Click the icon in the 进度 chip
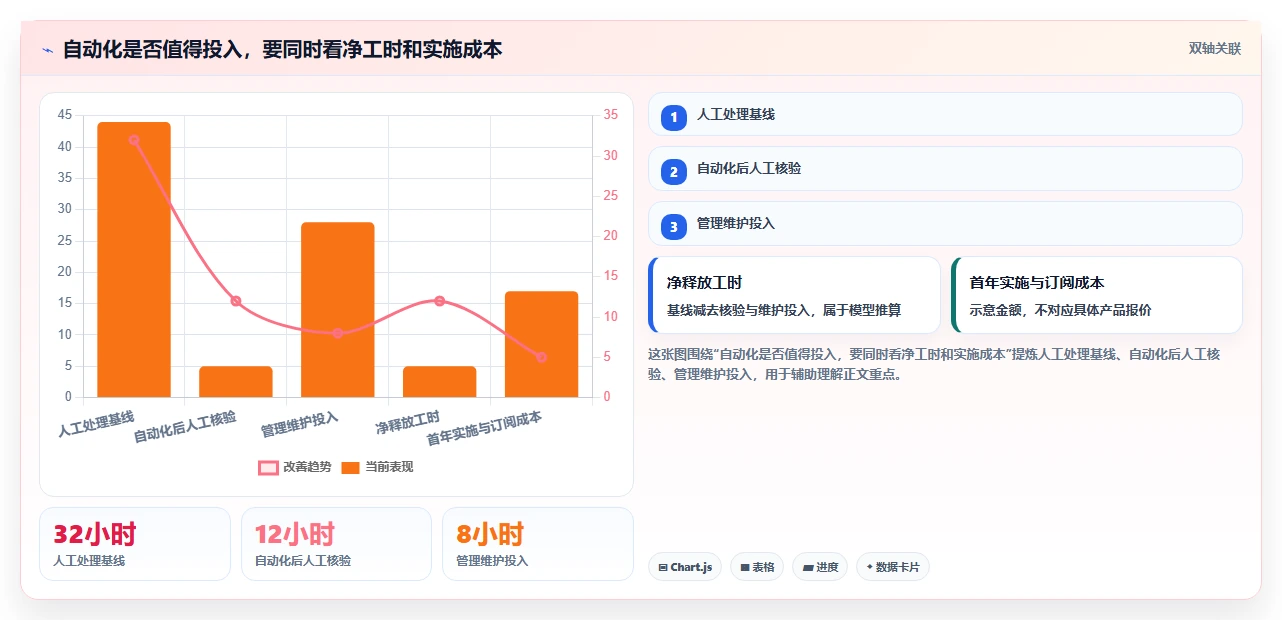1282x620 pixels. coord(808,568)
